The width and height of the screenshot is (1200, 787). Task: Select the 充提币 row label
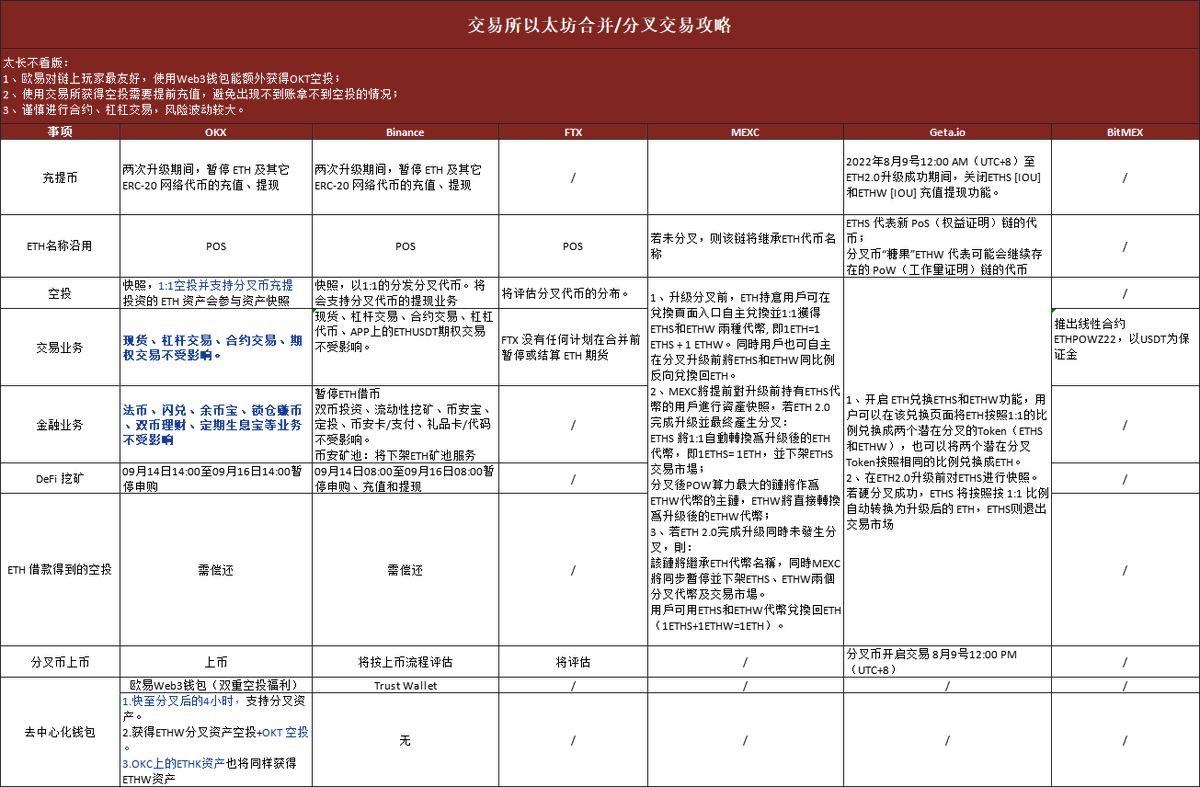pyautogui.click(x=60, y=177)
